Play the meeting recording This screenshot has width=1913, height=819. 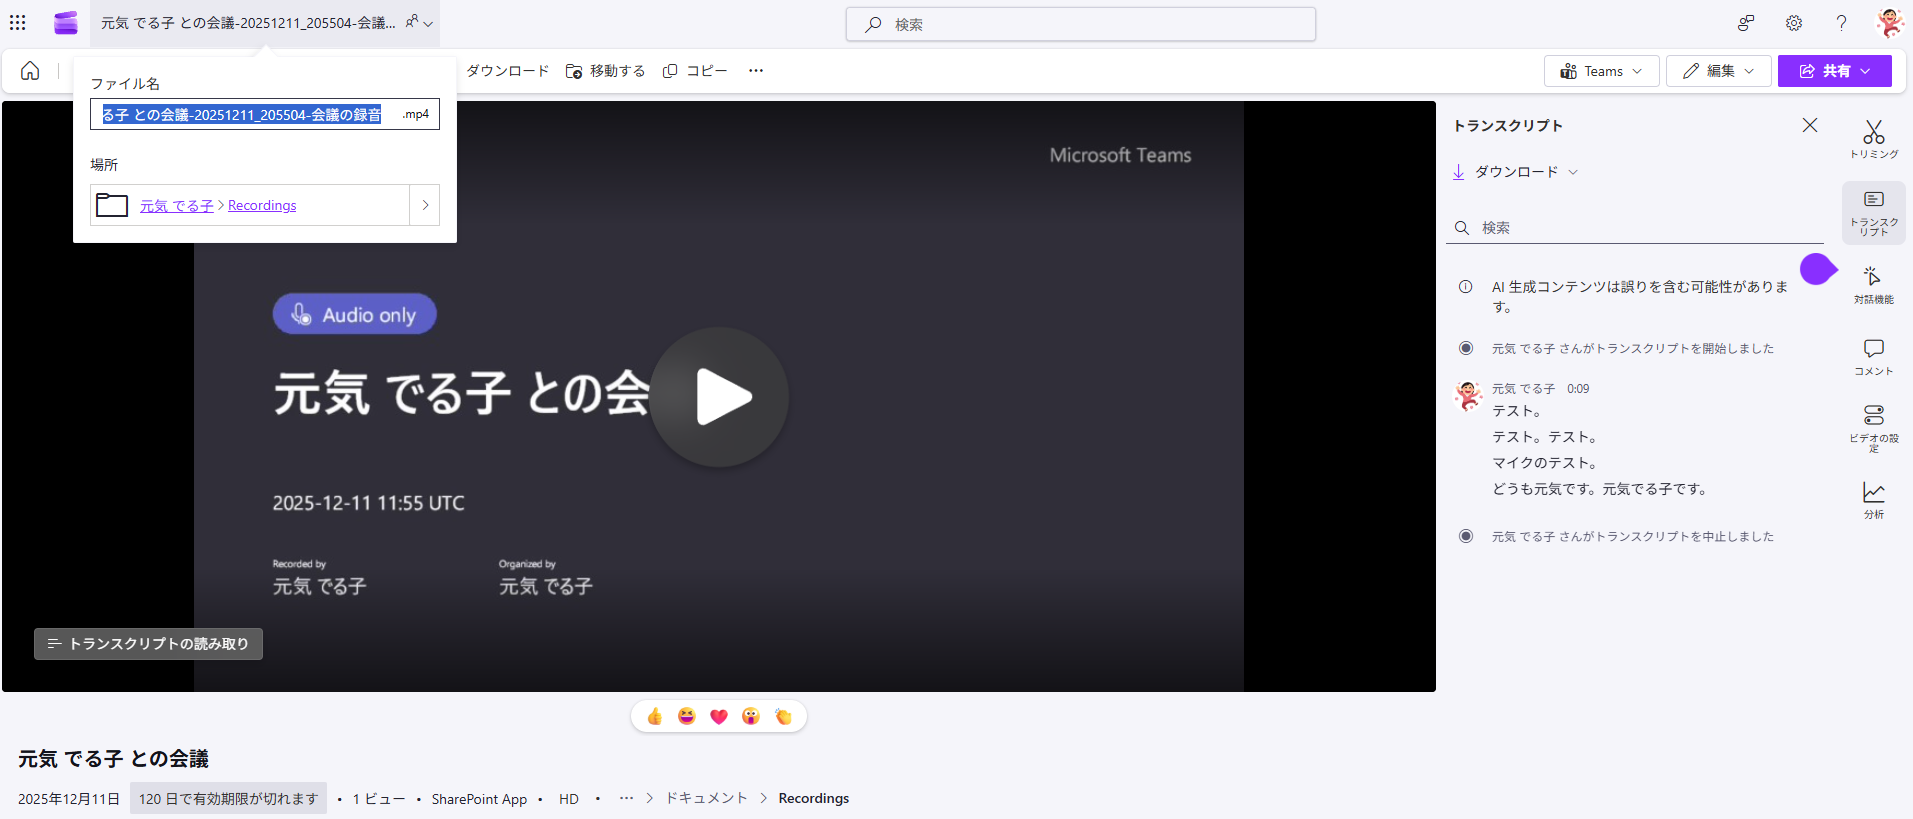(x=720, y=397)
